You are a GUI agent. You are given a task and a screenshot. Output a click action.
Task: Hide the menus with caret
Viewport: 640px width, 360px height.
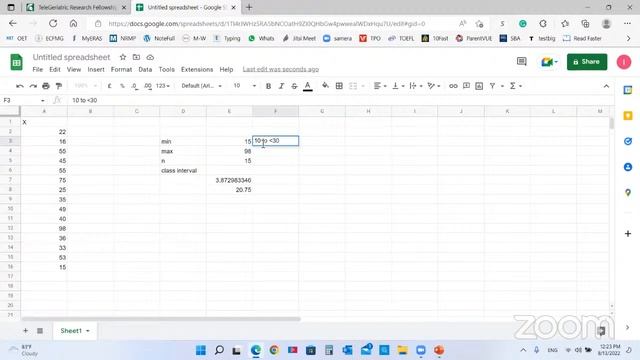coord(606,86)
